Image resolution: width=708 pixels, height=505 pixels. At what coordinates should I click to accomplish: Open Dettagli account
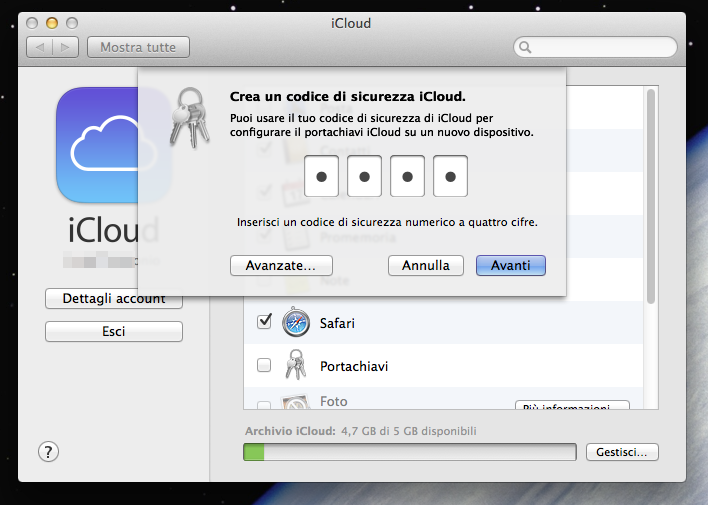tap(114, 299)
